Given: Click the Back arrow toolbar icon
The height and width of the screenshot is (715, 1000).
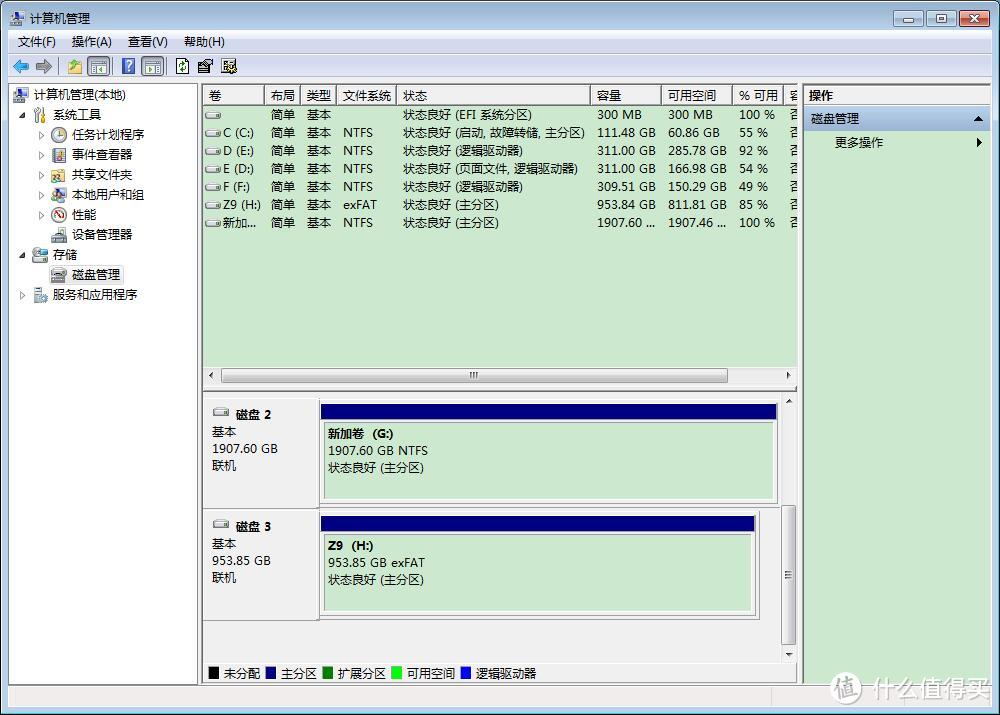Looking at the screenshot, I should [x=21, y=66].
